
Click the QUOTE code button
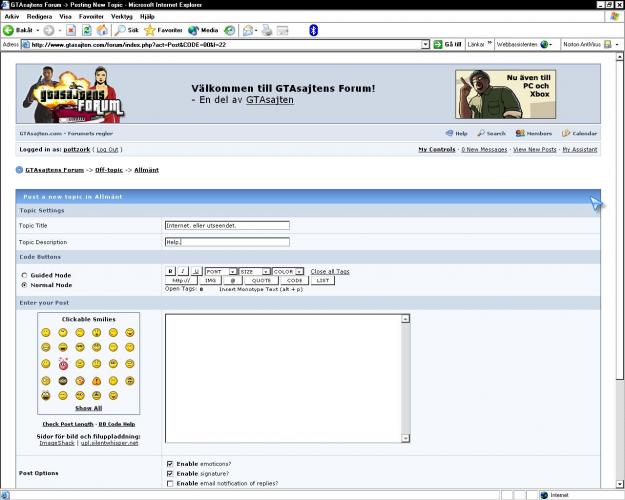(x=263, y=280)
